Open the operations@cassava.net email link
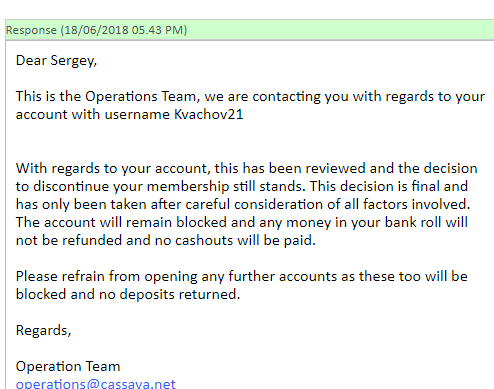494x389 pixels. coord(95,384)
